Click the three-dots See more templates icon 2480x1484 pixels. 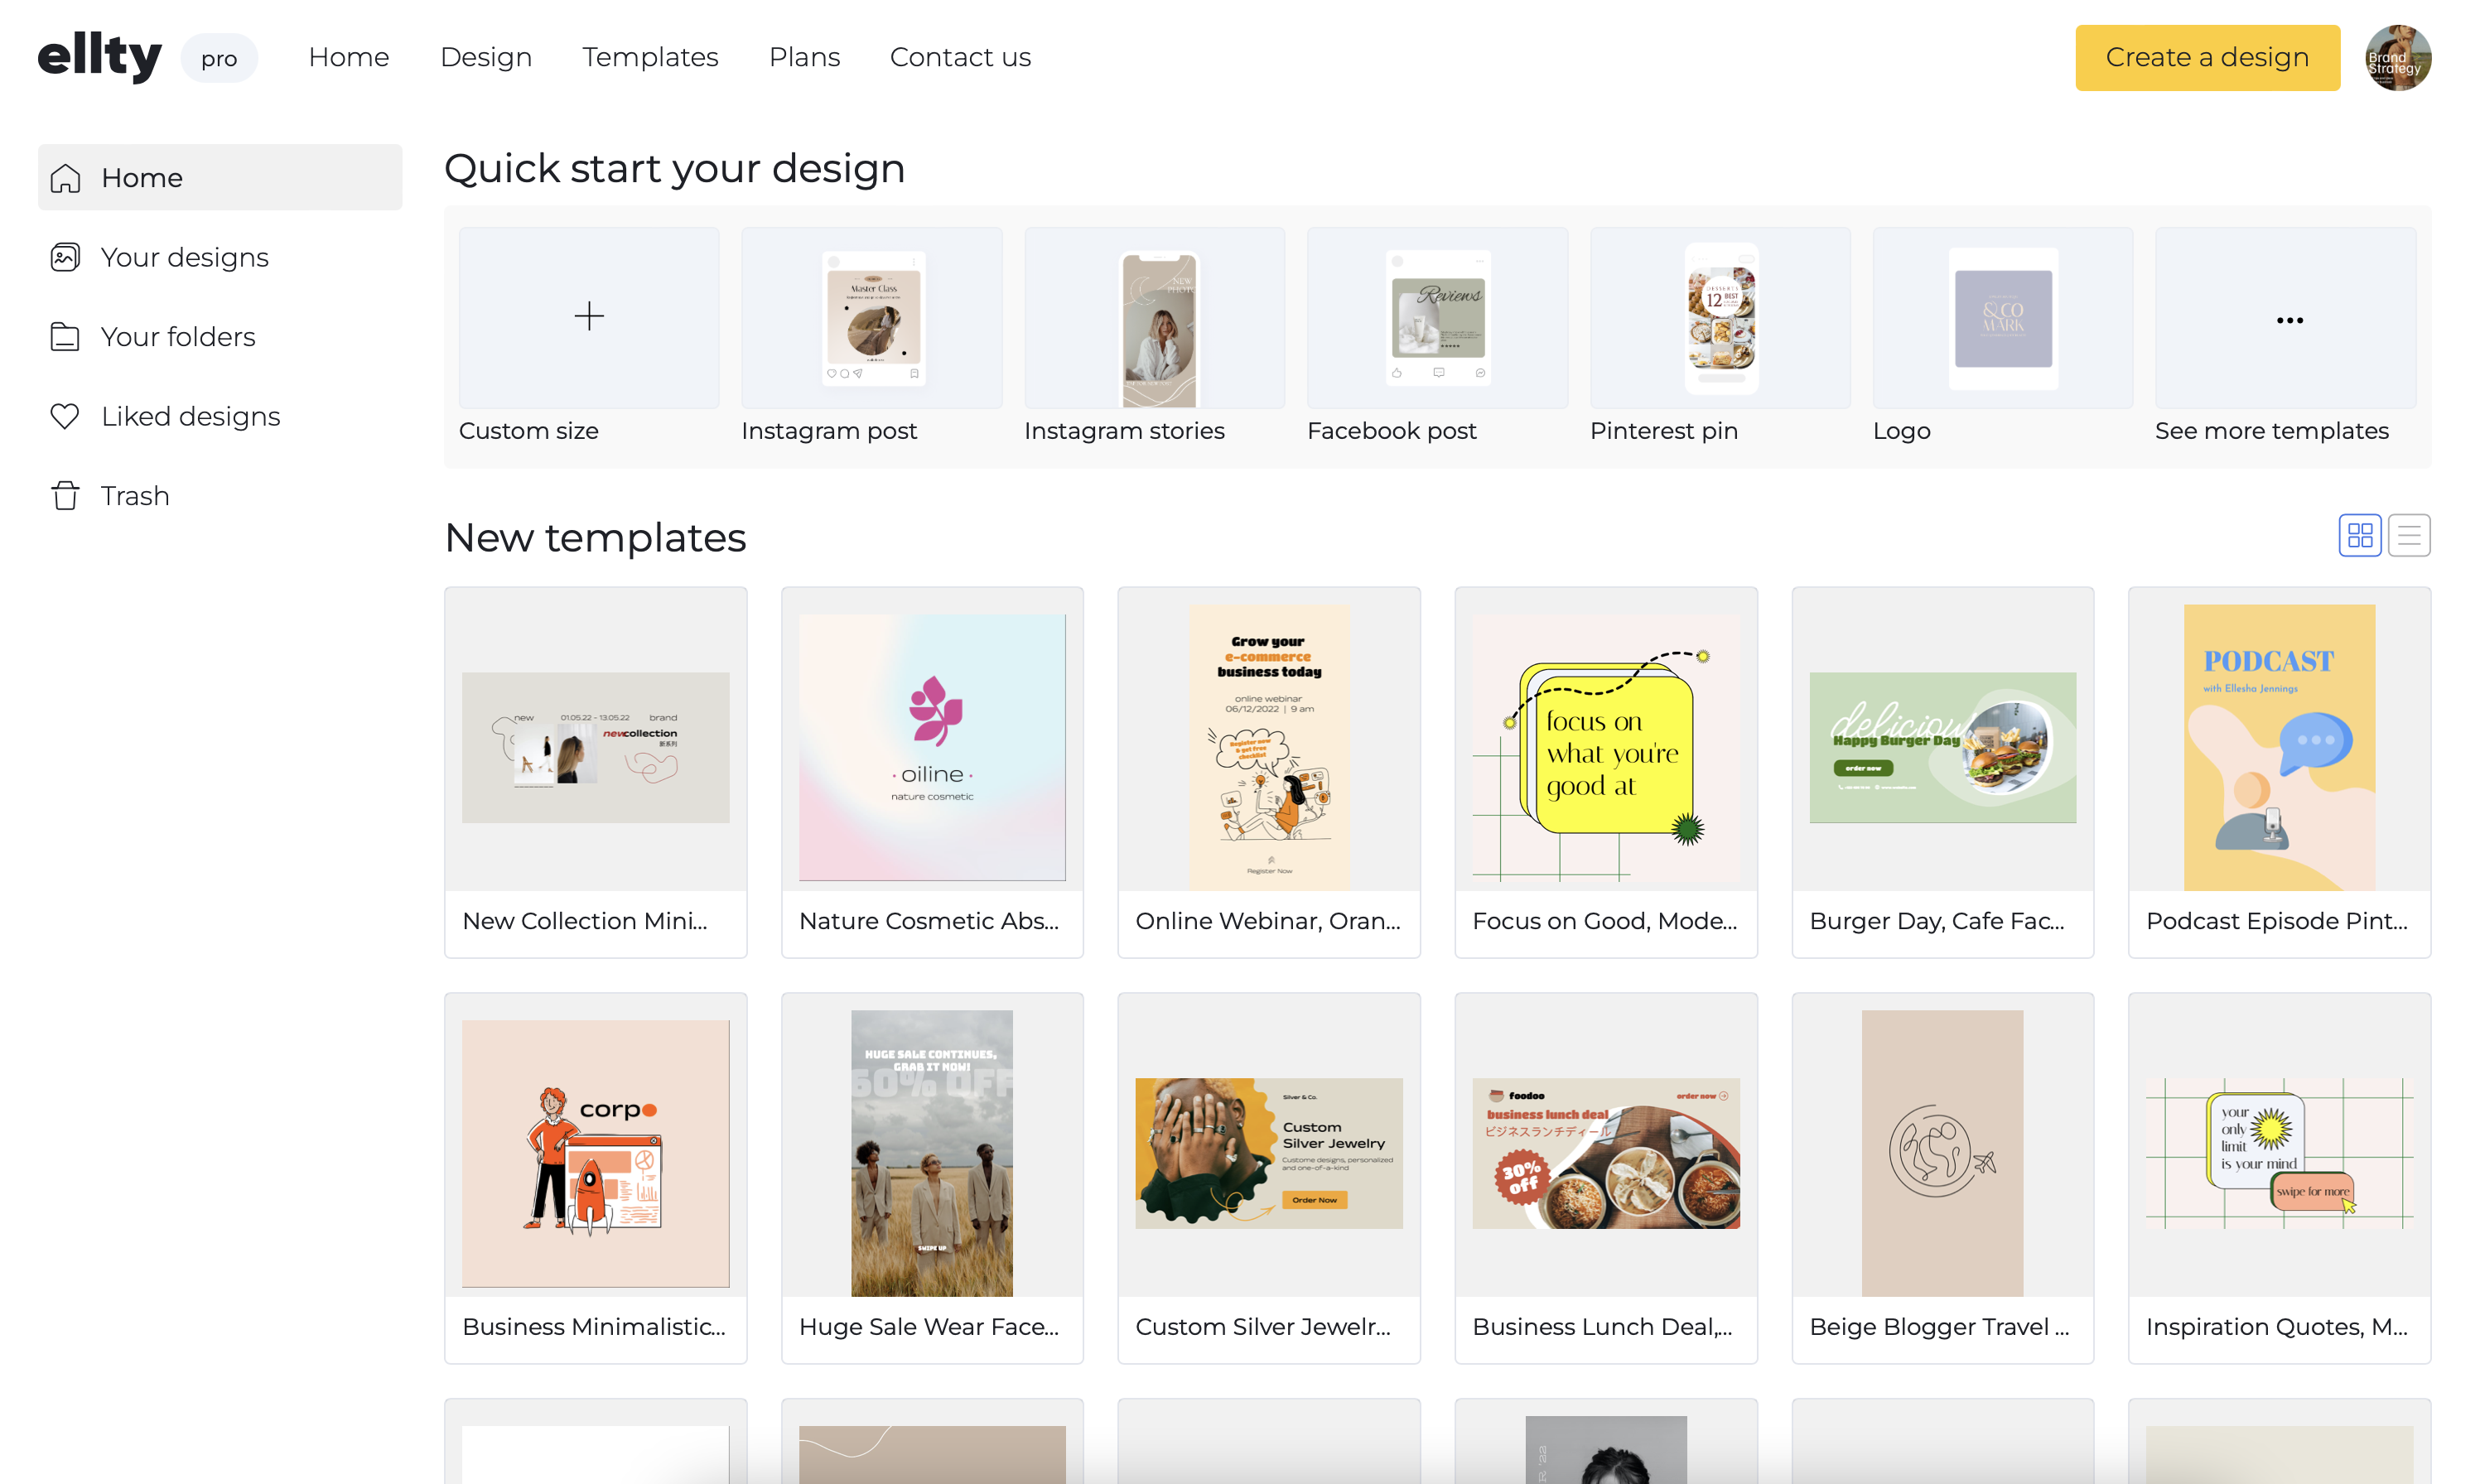[x=2289, y=320]
